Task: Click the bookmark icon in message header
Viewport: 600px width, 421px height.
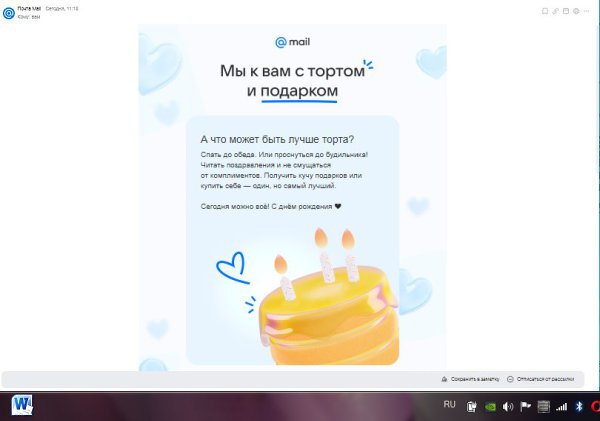Action: (x=545, y=11)
